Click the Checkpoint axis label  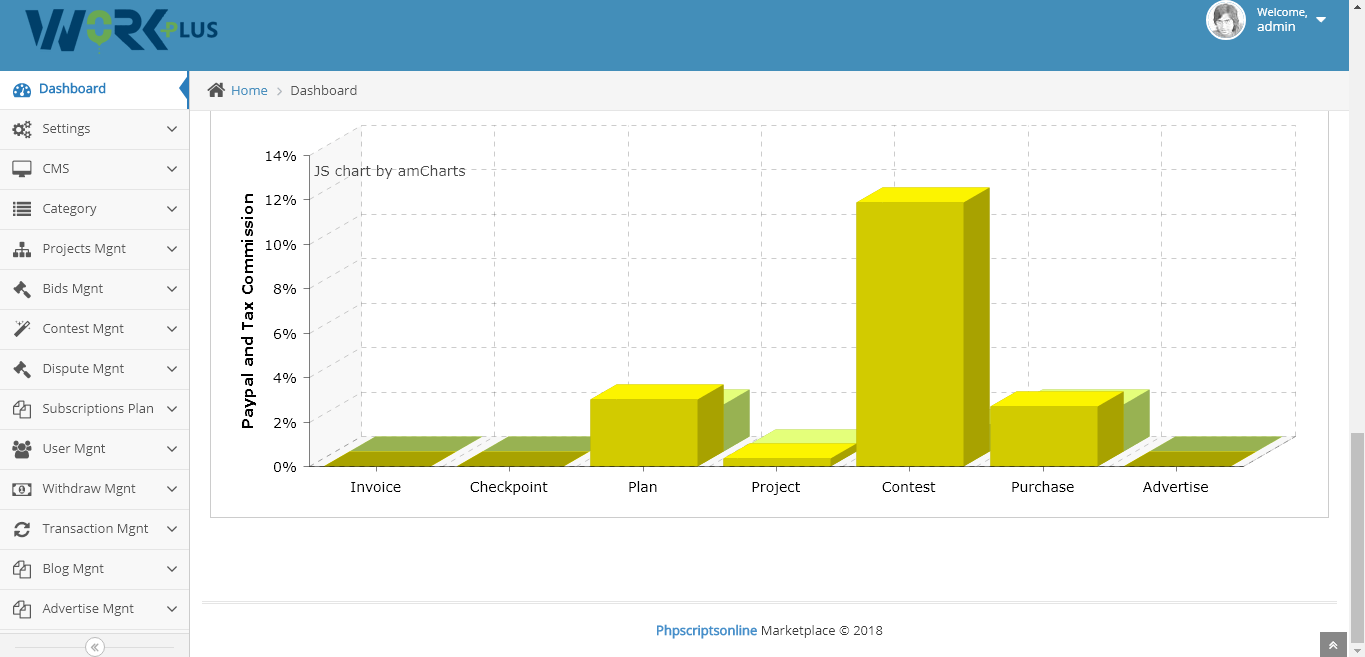(509, 487)
